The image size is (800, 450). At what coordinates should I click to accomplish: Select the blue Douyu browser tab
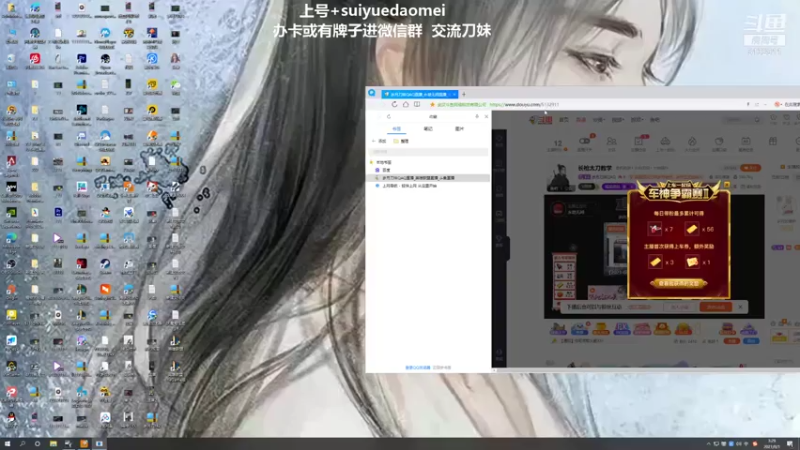click(419, 94)
